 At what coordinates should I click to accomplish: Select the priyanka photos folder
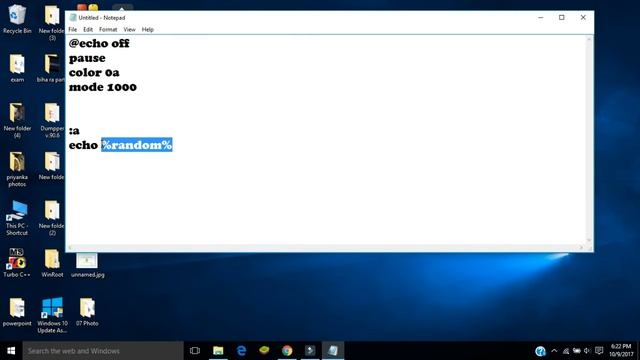point(17,169)
